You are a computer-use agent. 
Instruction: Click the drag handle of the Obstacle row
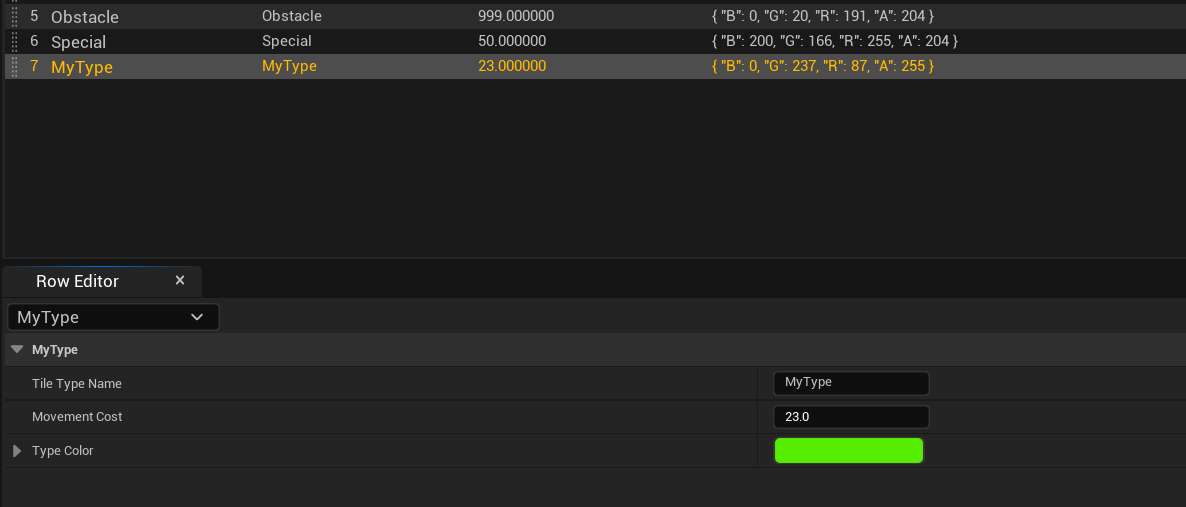click(x=15, y=17)
